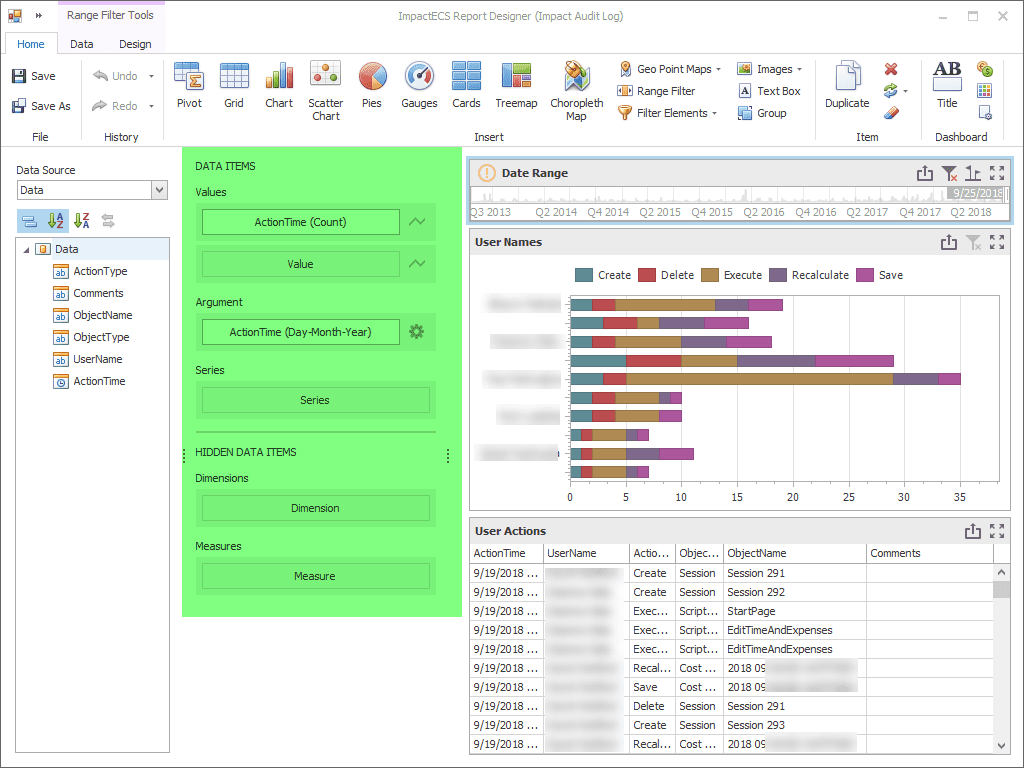1024x768 pixels.
Task: Click the Date Range timeline selector
Action: tap(739, 203)
